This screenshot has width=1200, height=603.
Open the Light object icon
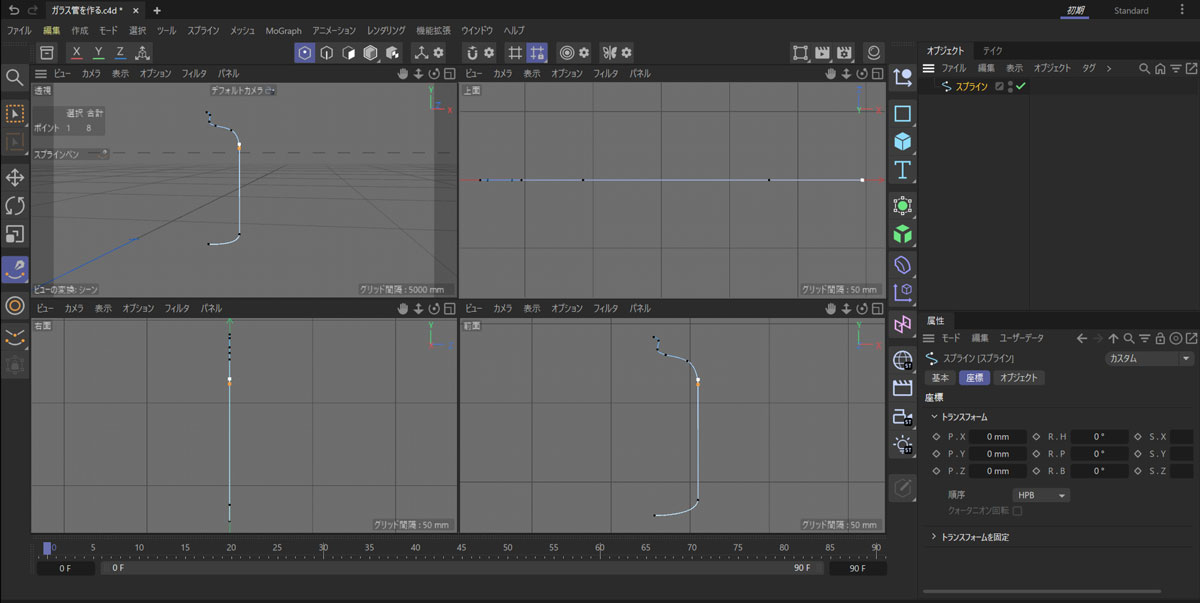[x=903, y=444]
